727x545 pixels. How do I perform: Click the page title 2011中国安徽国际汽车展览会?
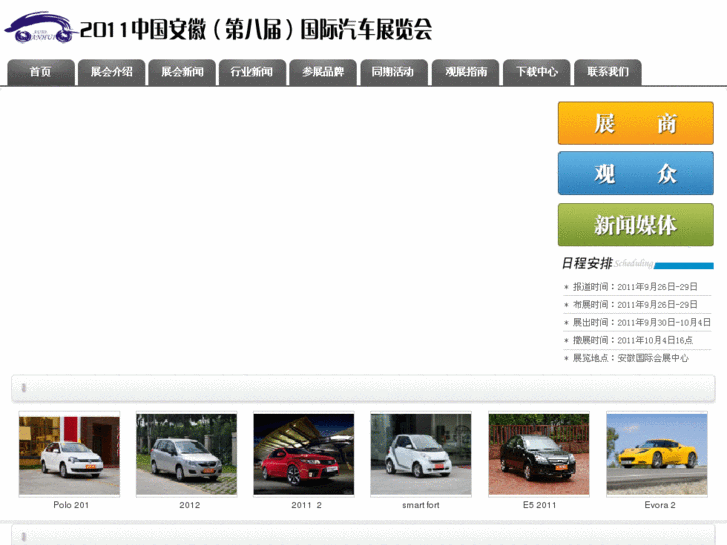pos(256,29)
